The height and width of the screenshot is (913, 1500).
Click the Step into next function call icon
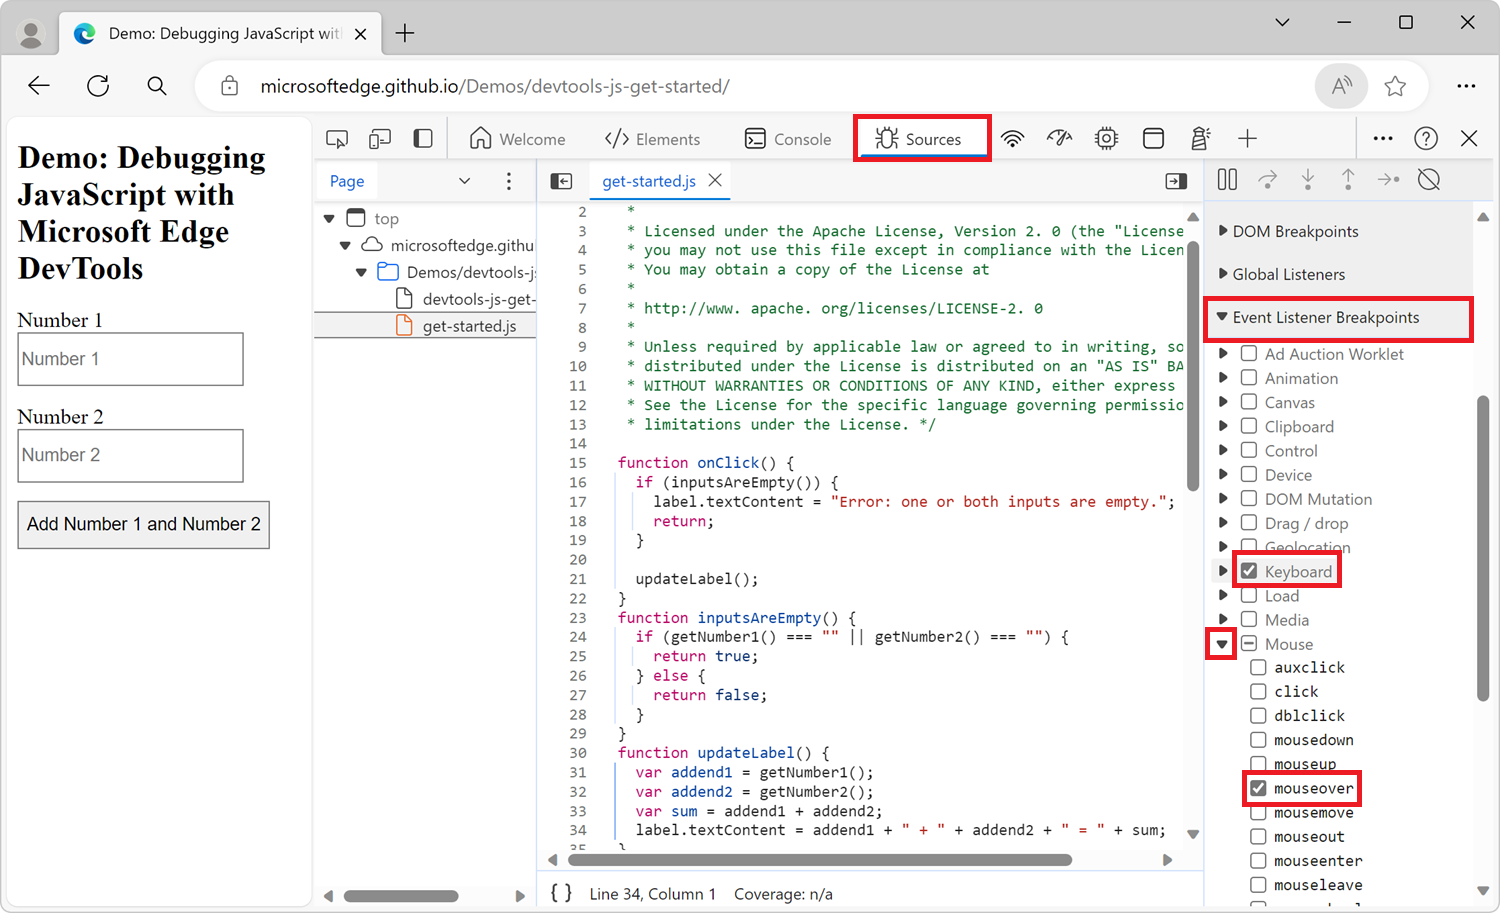tap(1308, 180)
